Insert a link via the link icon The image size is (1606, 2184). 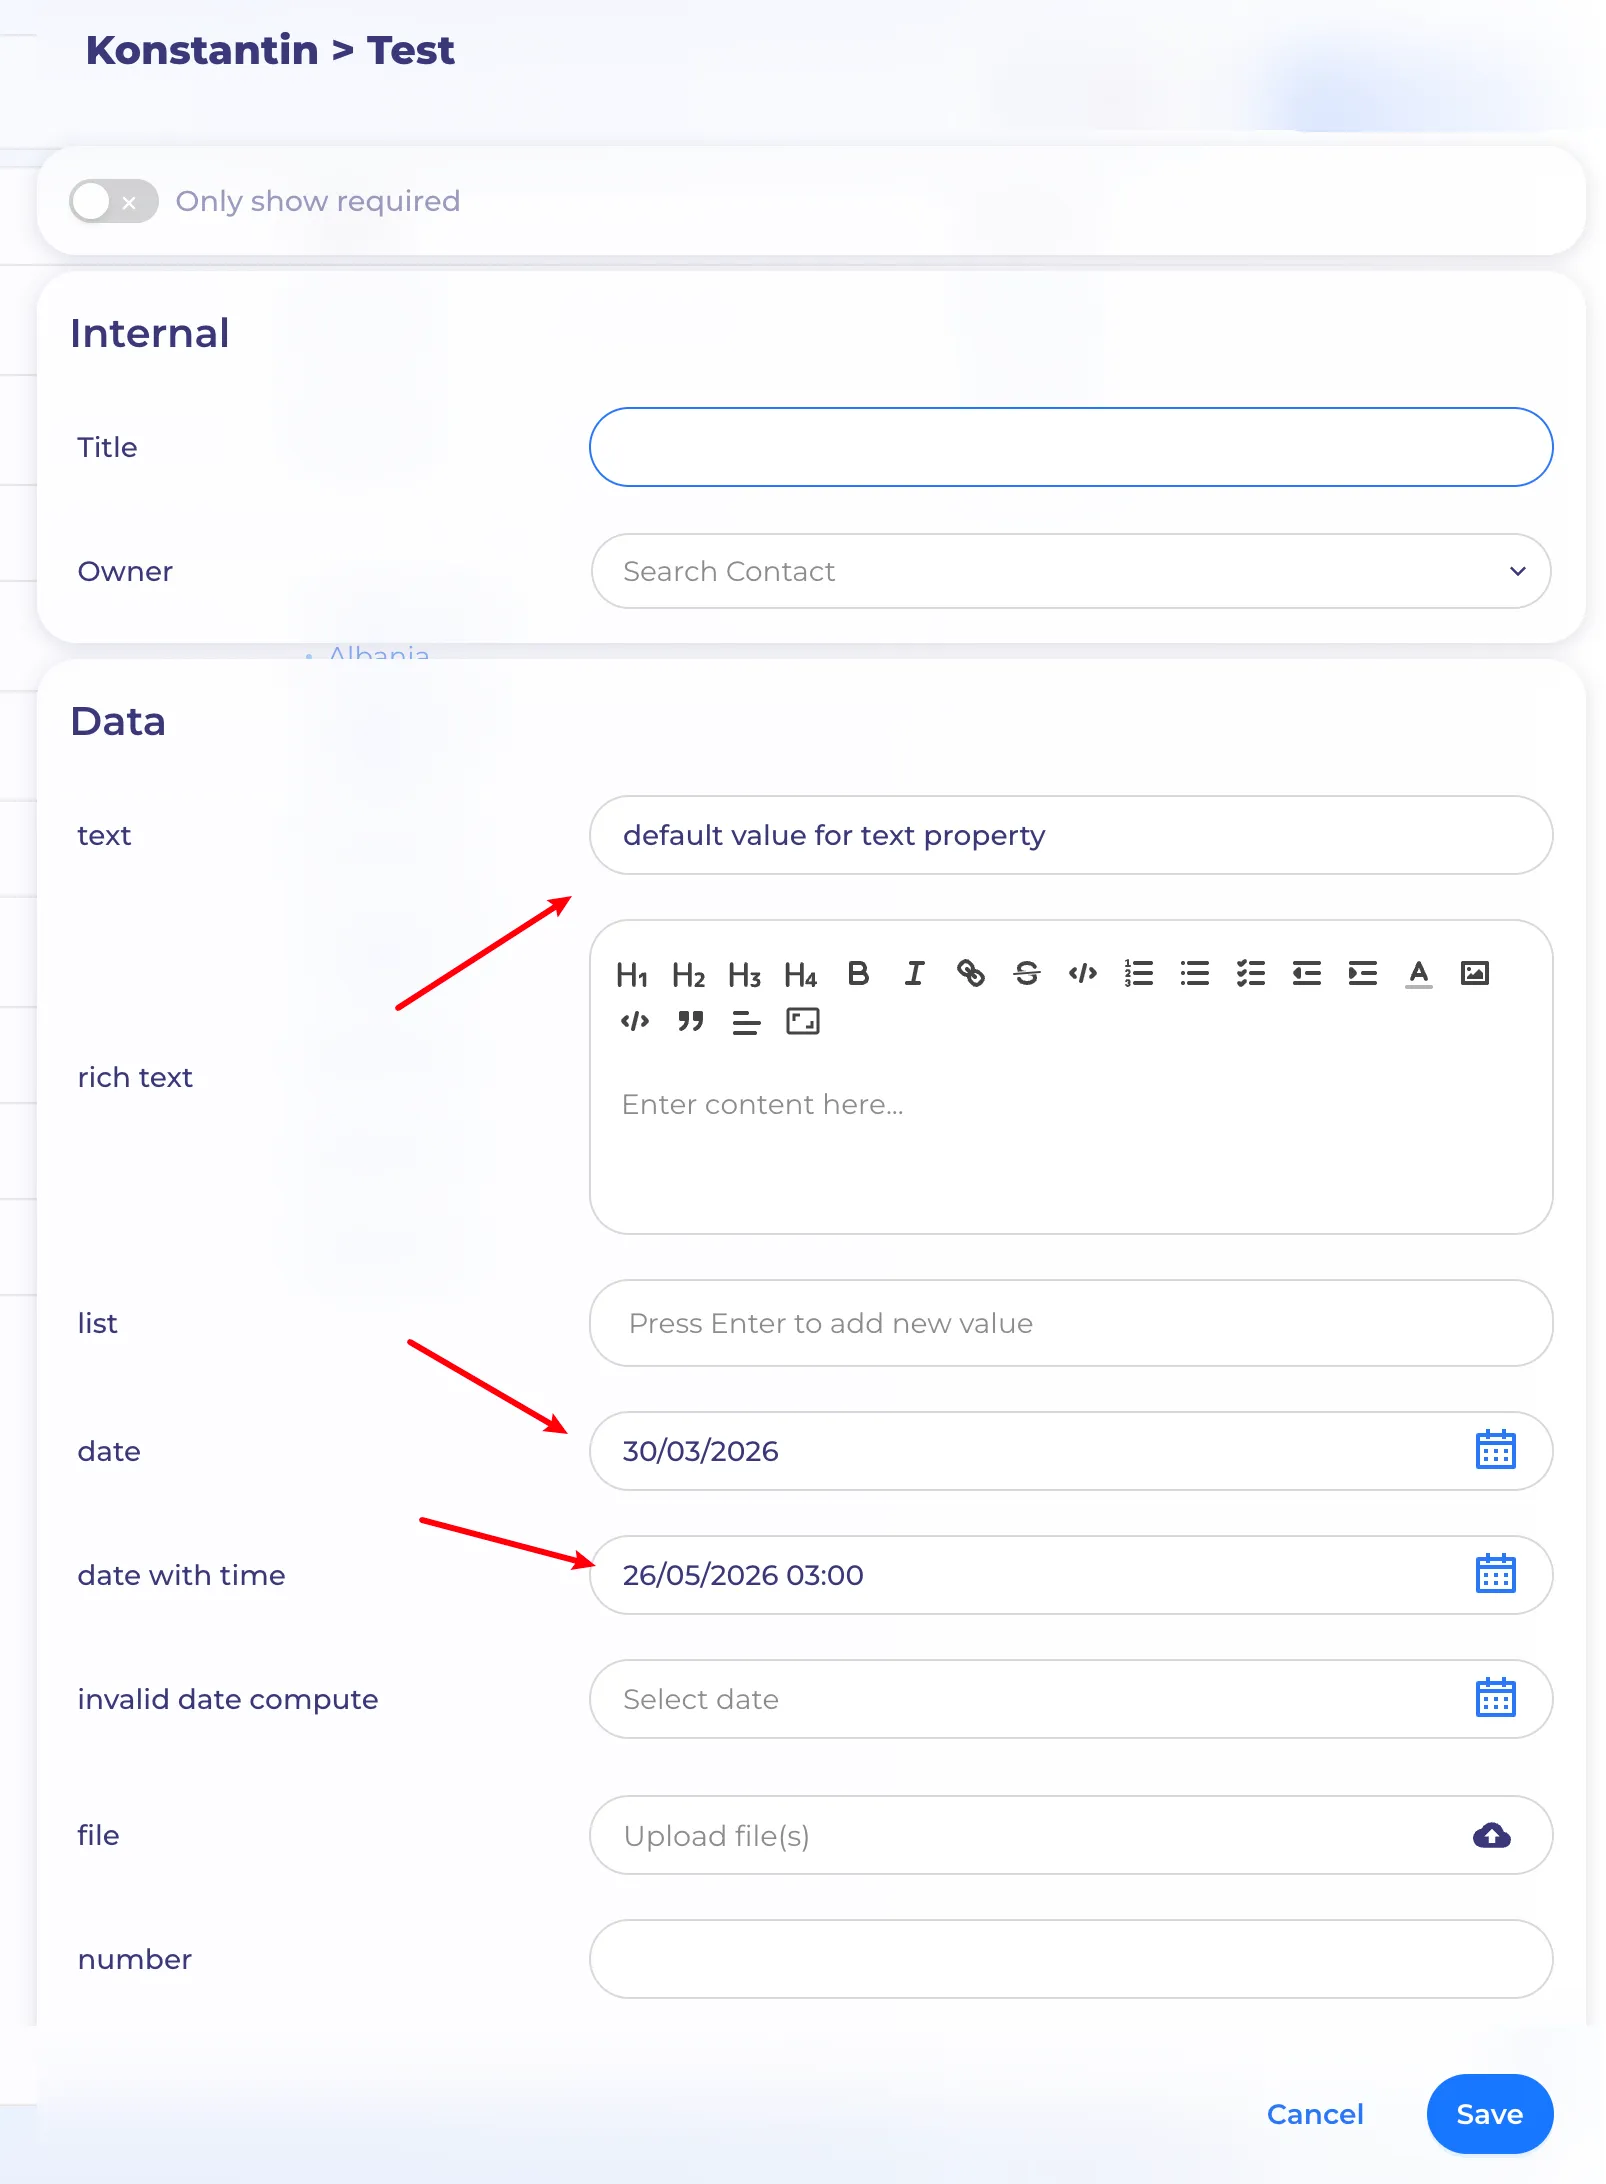pyautogui.click(x=970, y=974)
